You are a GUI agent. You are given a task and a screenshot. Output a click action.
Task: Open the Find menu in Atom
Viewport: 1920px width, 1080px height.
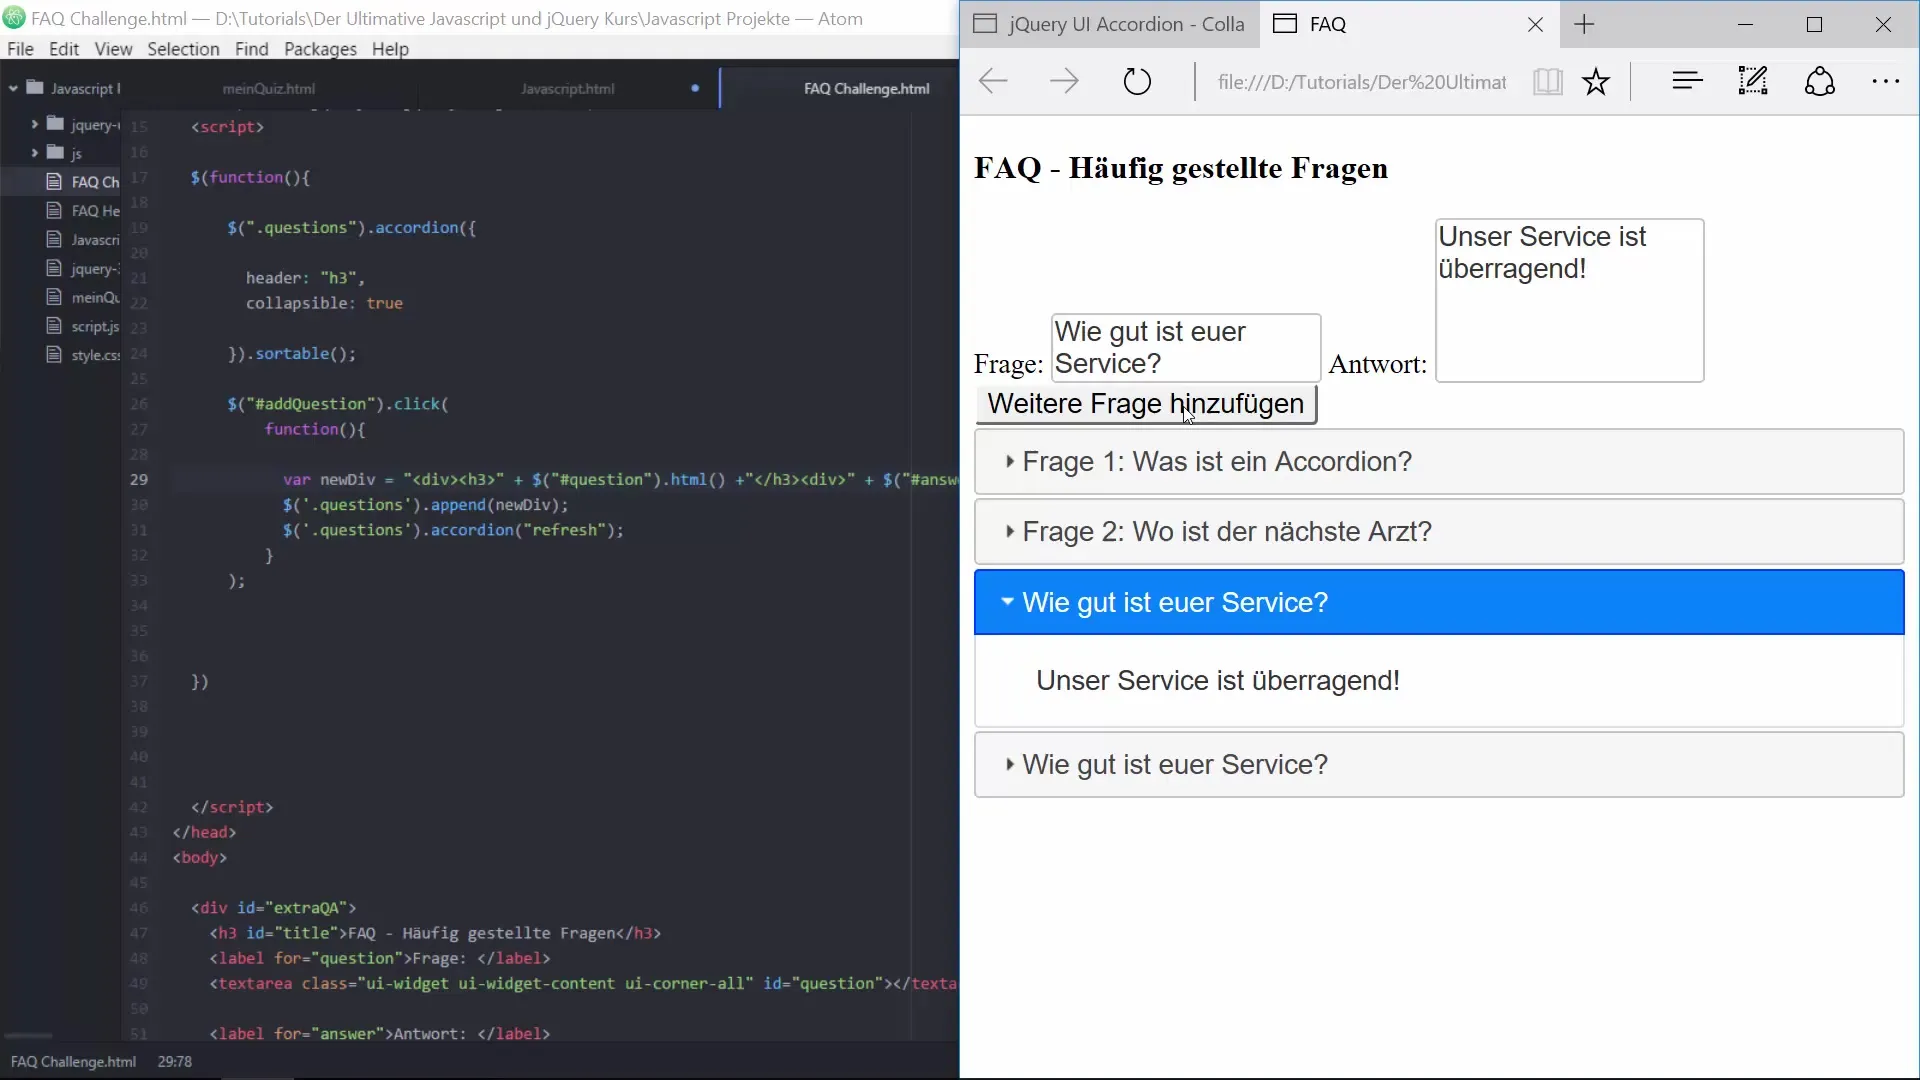(x=252, y=49)
